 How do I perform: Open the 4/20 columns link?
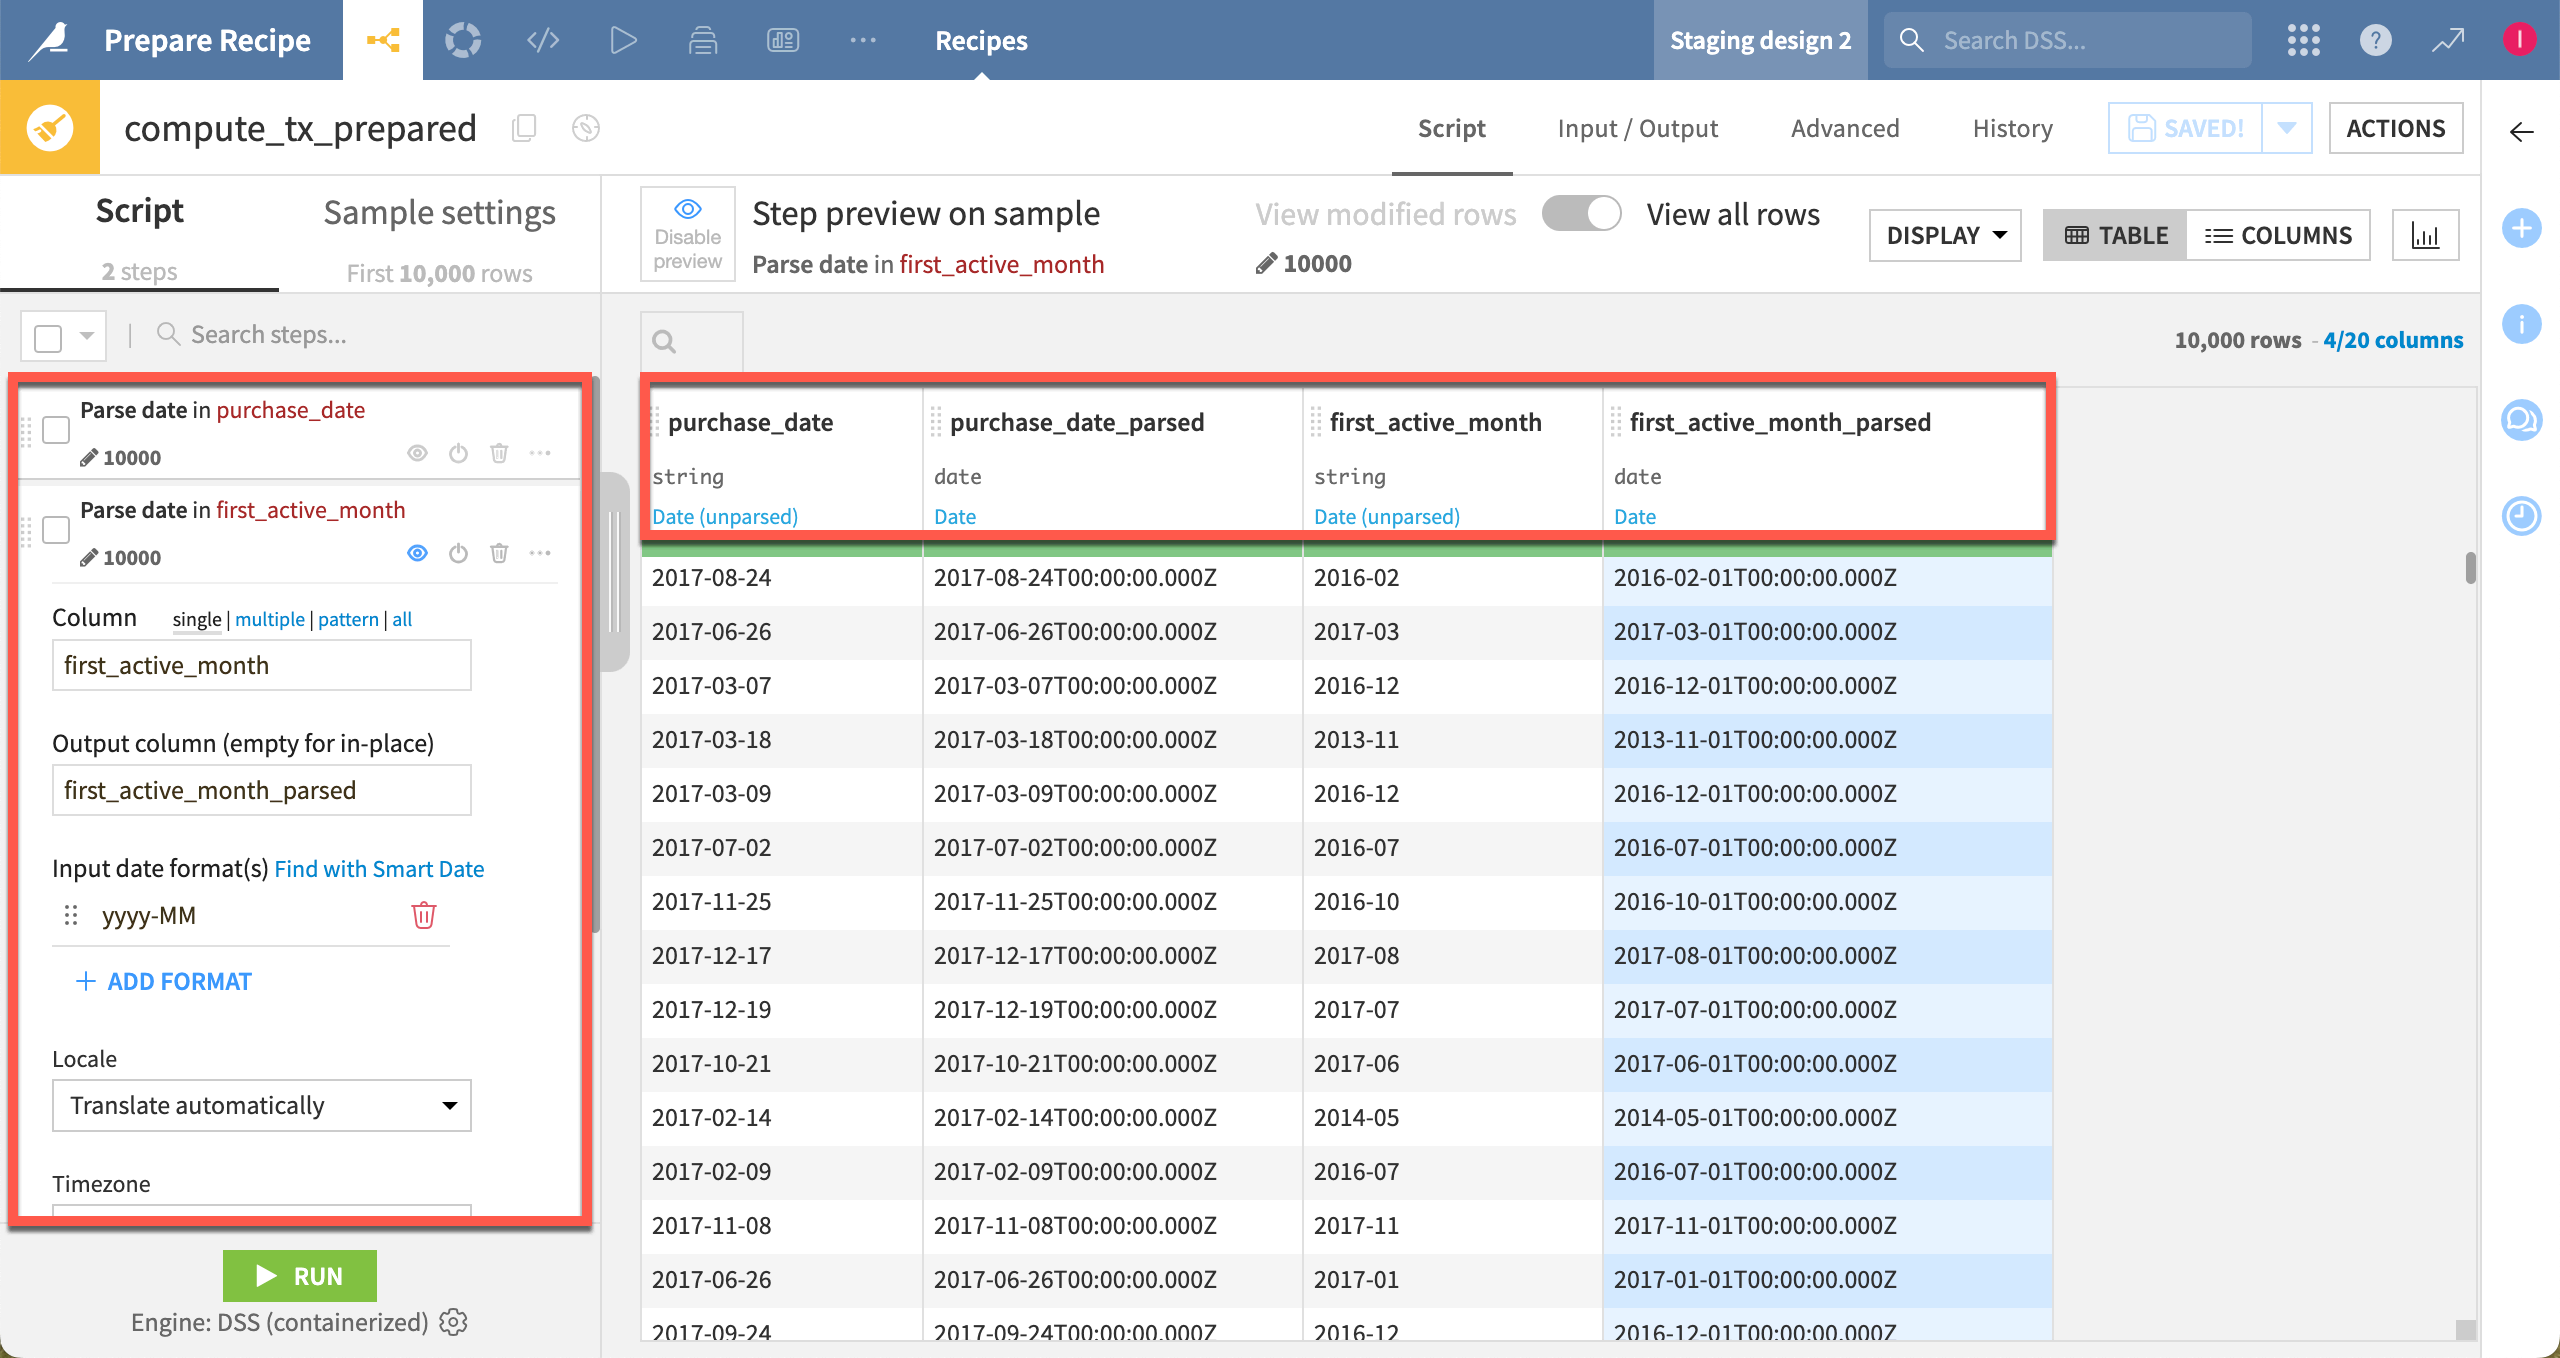click(2393, 340)
